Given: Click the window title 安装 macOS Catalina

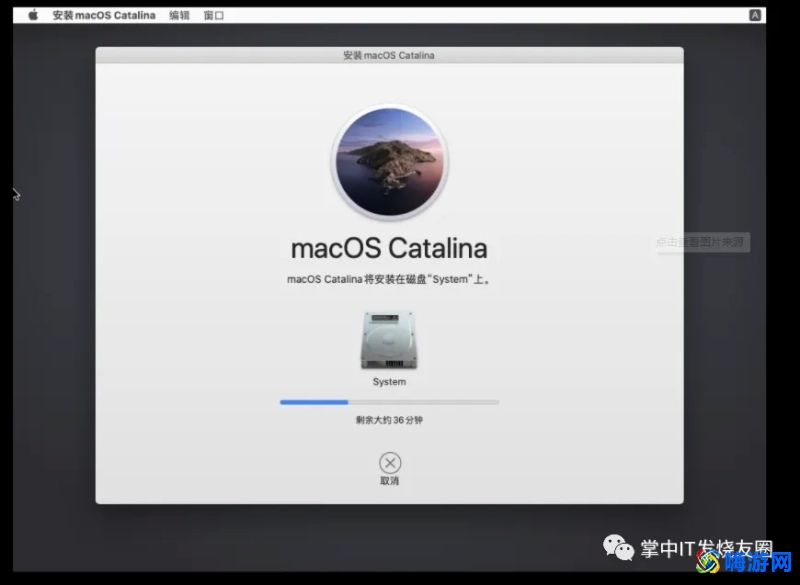Looking at the screenshot, I should [x=389, y=55].
